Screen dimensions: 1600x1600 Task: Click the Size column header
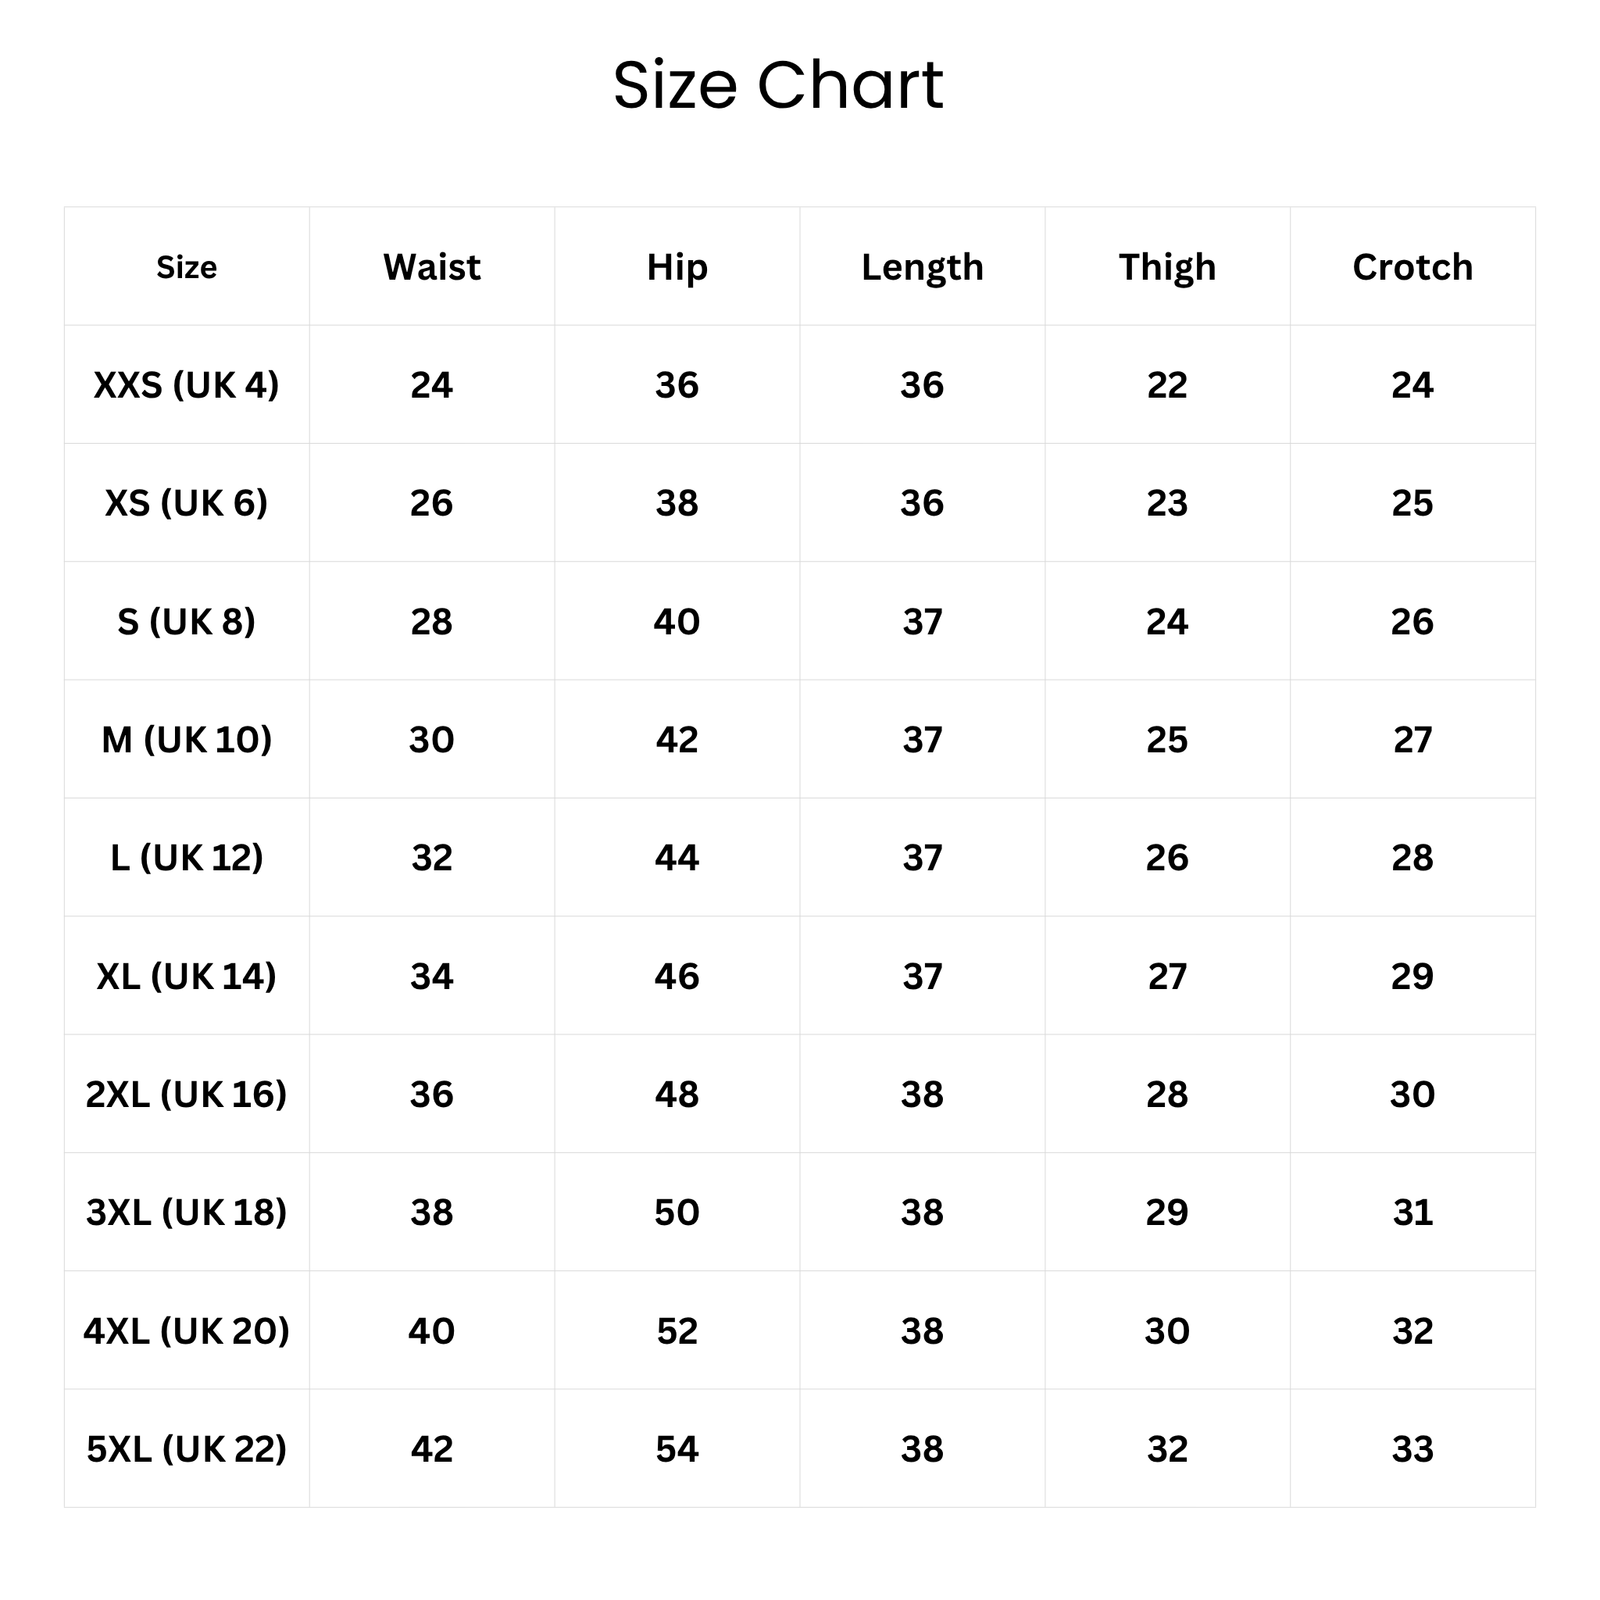(x=186, y=267)
